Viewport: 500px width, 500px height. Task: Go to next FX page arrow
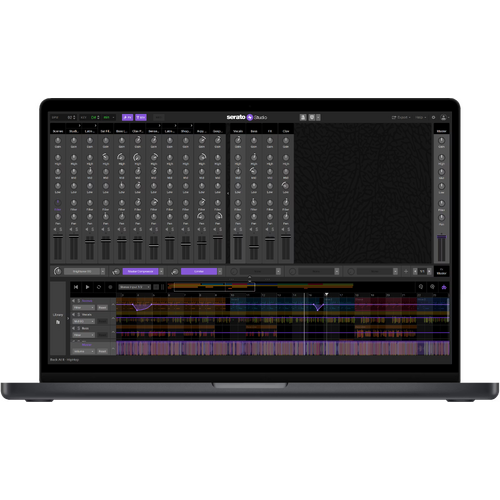(x=429, y=271)
